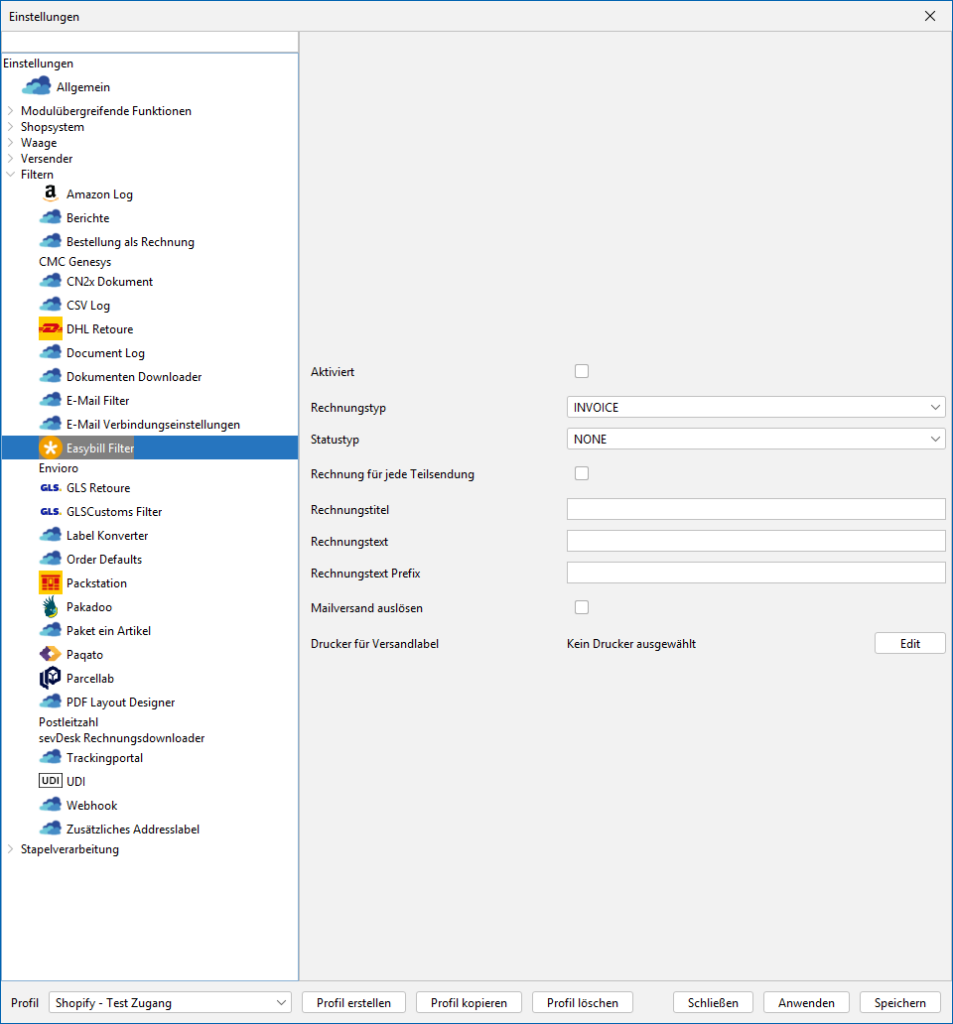Click the Parcellab icon

[50, 678]
